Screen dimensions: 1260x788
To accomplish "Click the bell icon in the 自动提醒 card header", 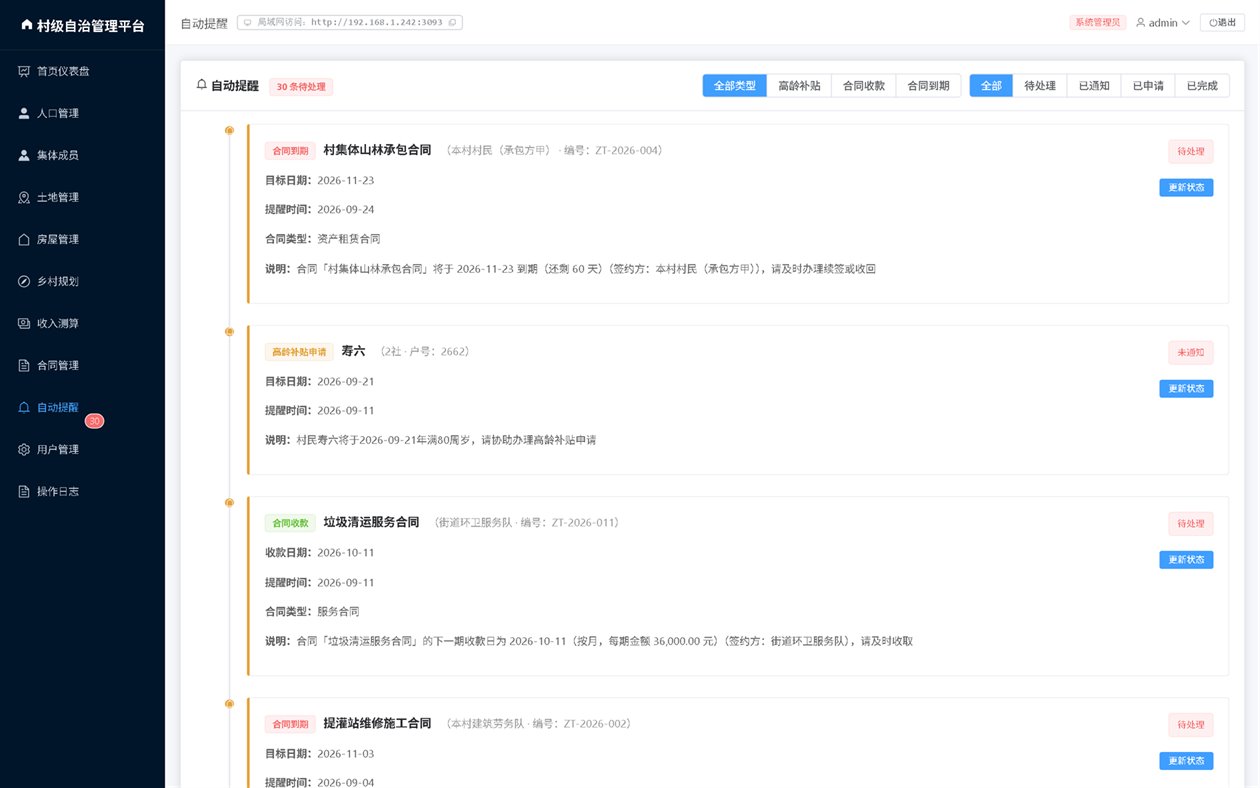I will [202, 86].
